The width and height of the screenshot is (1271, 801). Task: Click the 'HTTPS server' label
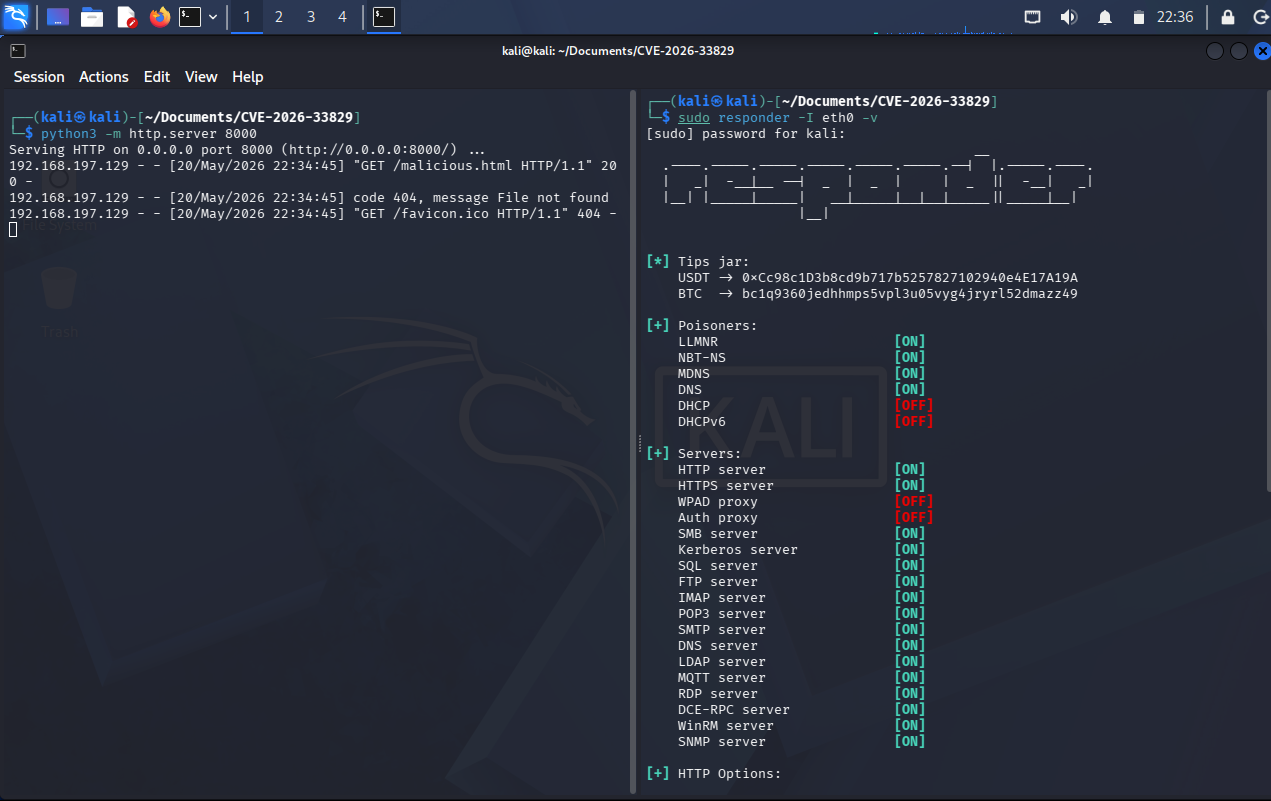pos(726,485)
